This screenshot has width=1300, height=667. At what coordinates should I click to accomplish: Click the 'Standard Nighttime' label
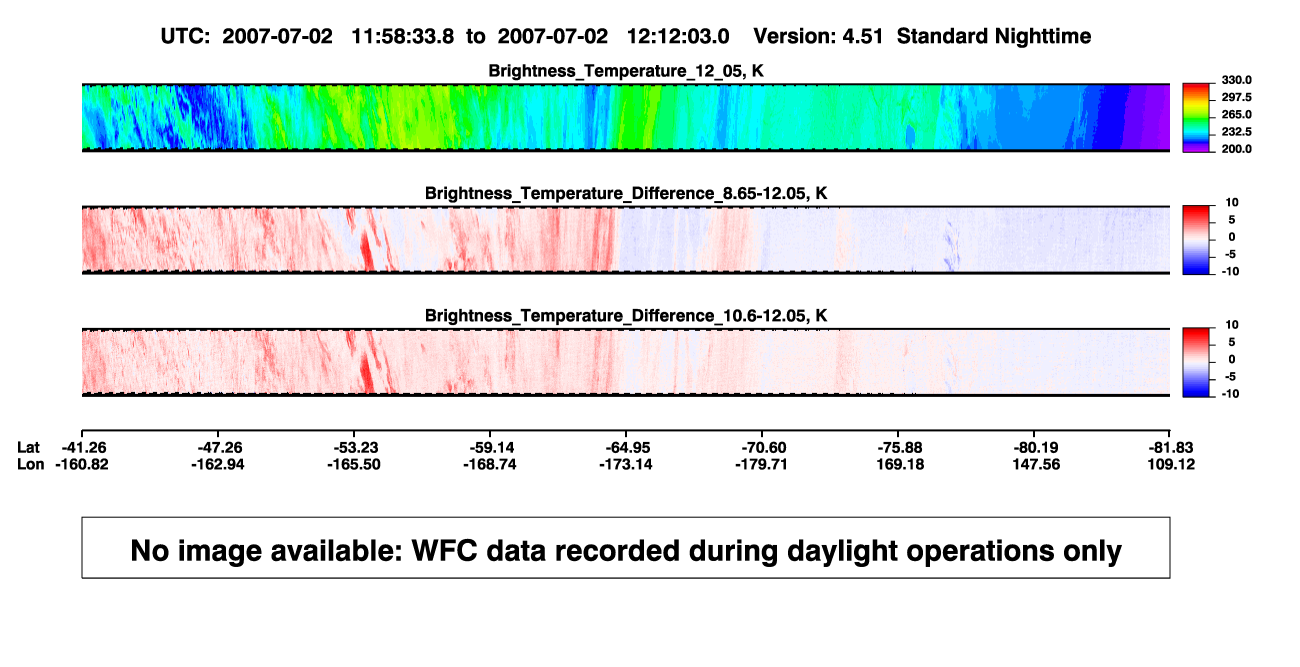994,36
